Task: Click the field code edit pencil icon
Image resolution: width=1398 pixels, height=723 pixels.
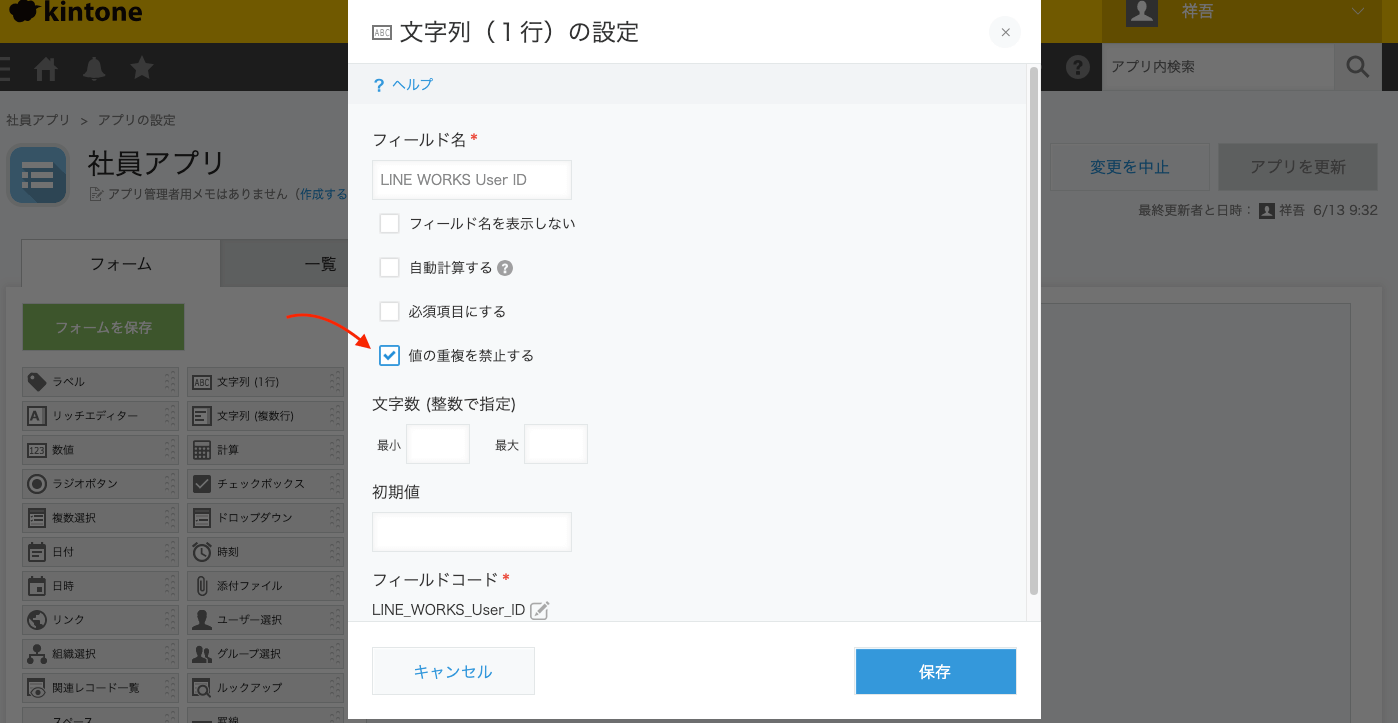Action: pyautogui.click(x=539, y=610)
